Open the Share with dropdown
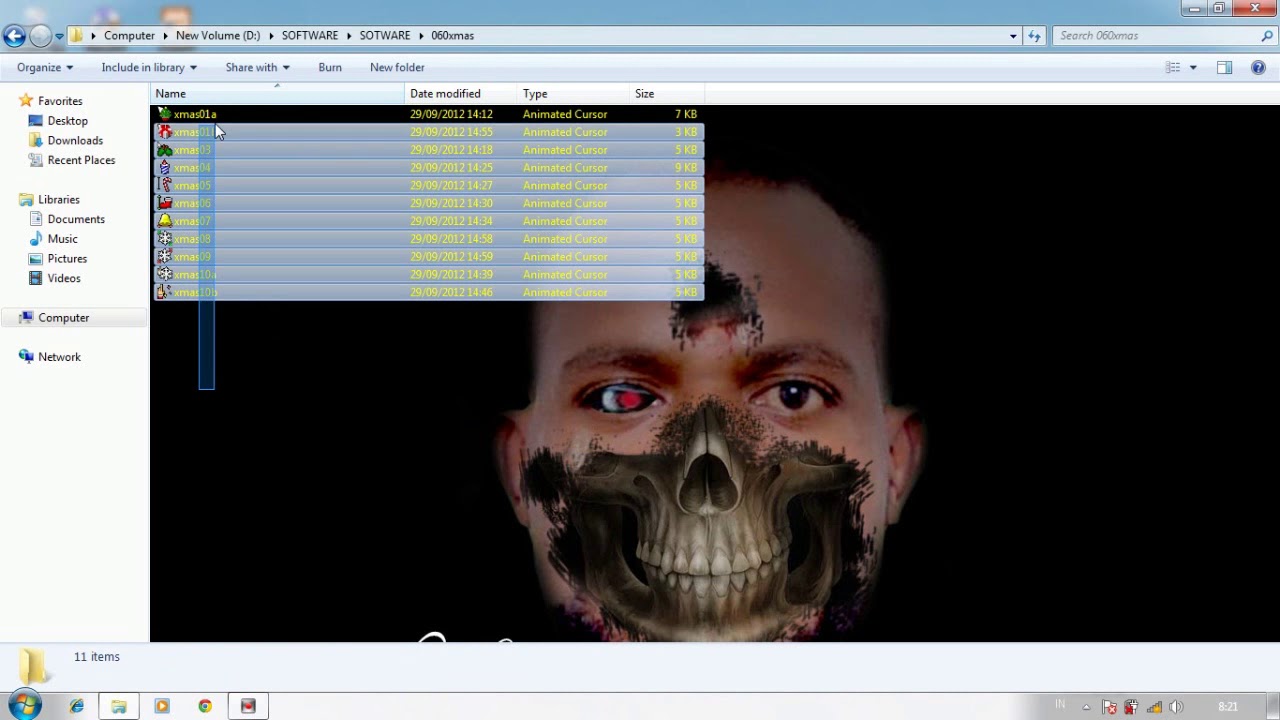 (257, 67)
